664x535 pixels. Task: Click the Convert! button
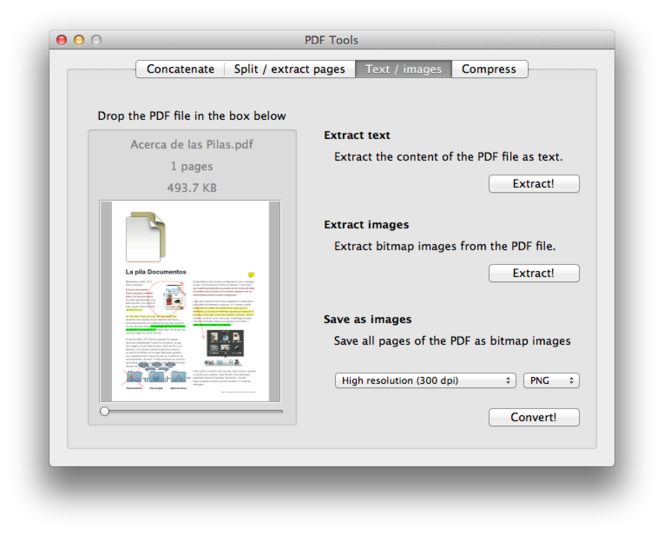coord(533,417)
